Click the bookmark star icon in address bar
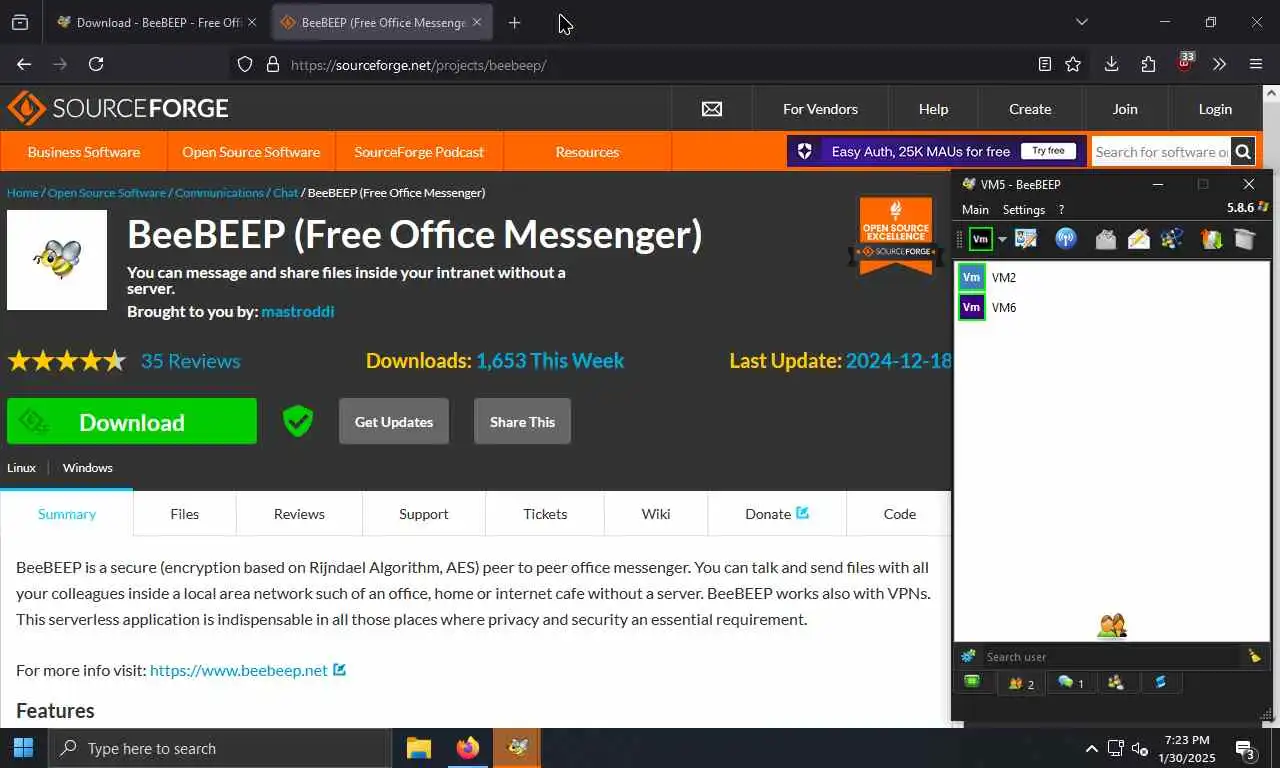The image size is (1280, 768). (x=1073, y=64)
